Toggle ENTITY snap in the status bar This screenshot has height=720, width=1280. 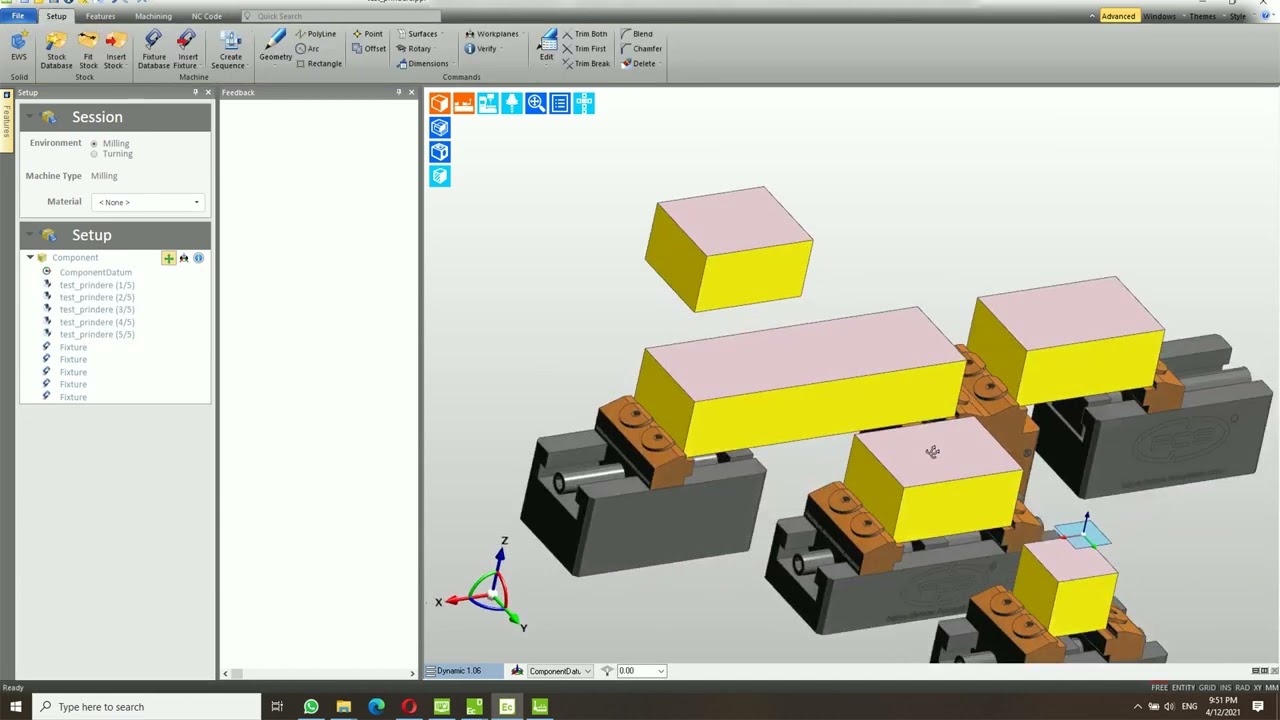[x=1183, y=687]
